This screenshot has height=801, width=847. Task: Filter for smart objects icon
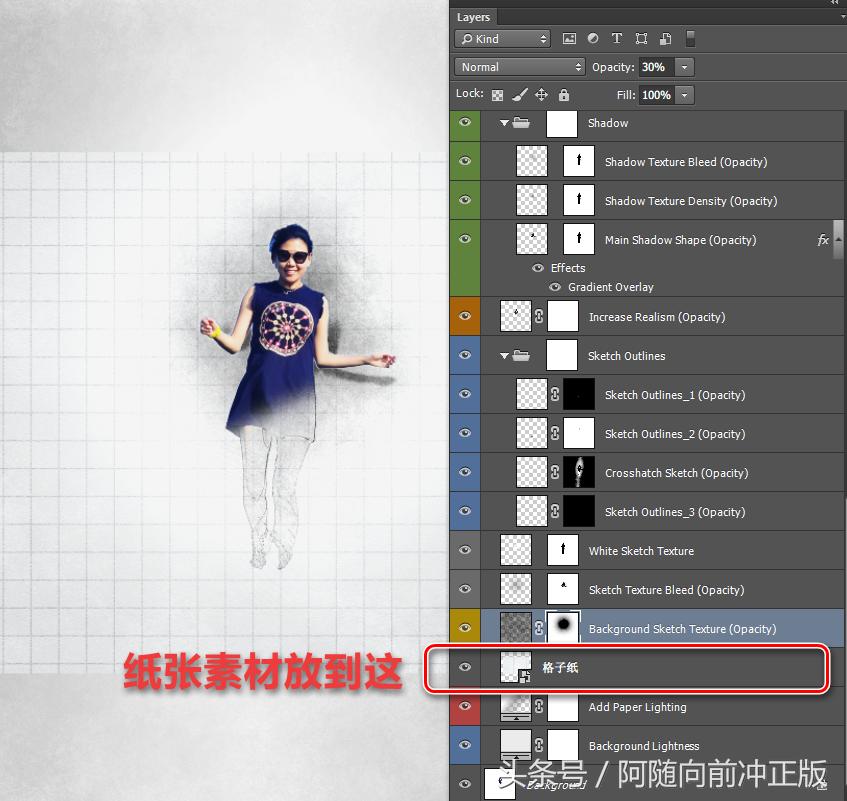(663, 39)
